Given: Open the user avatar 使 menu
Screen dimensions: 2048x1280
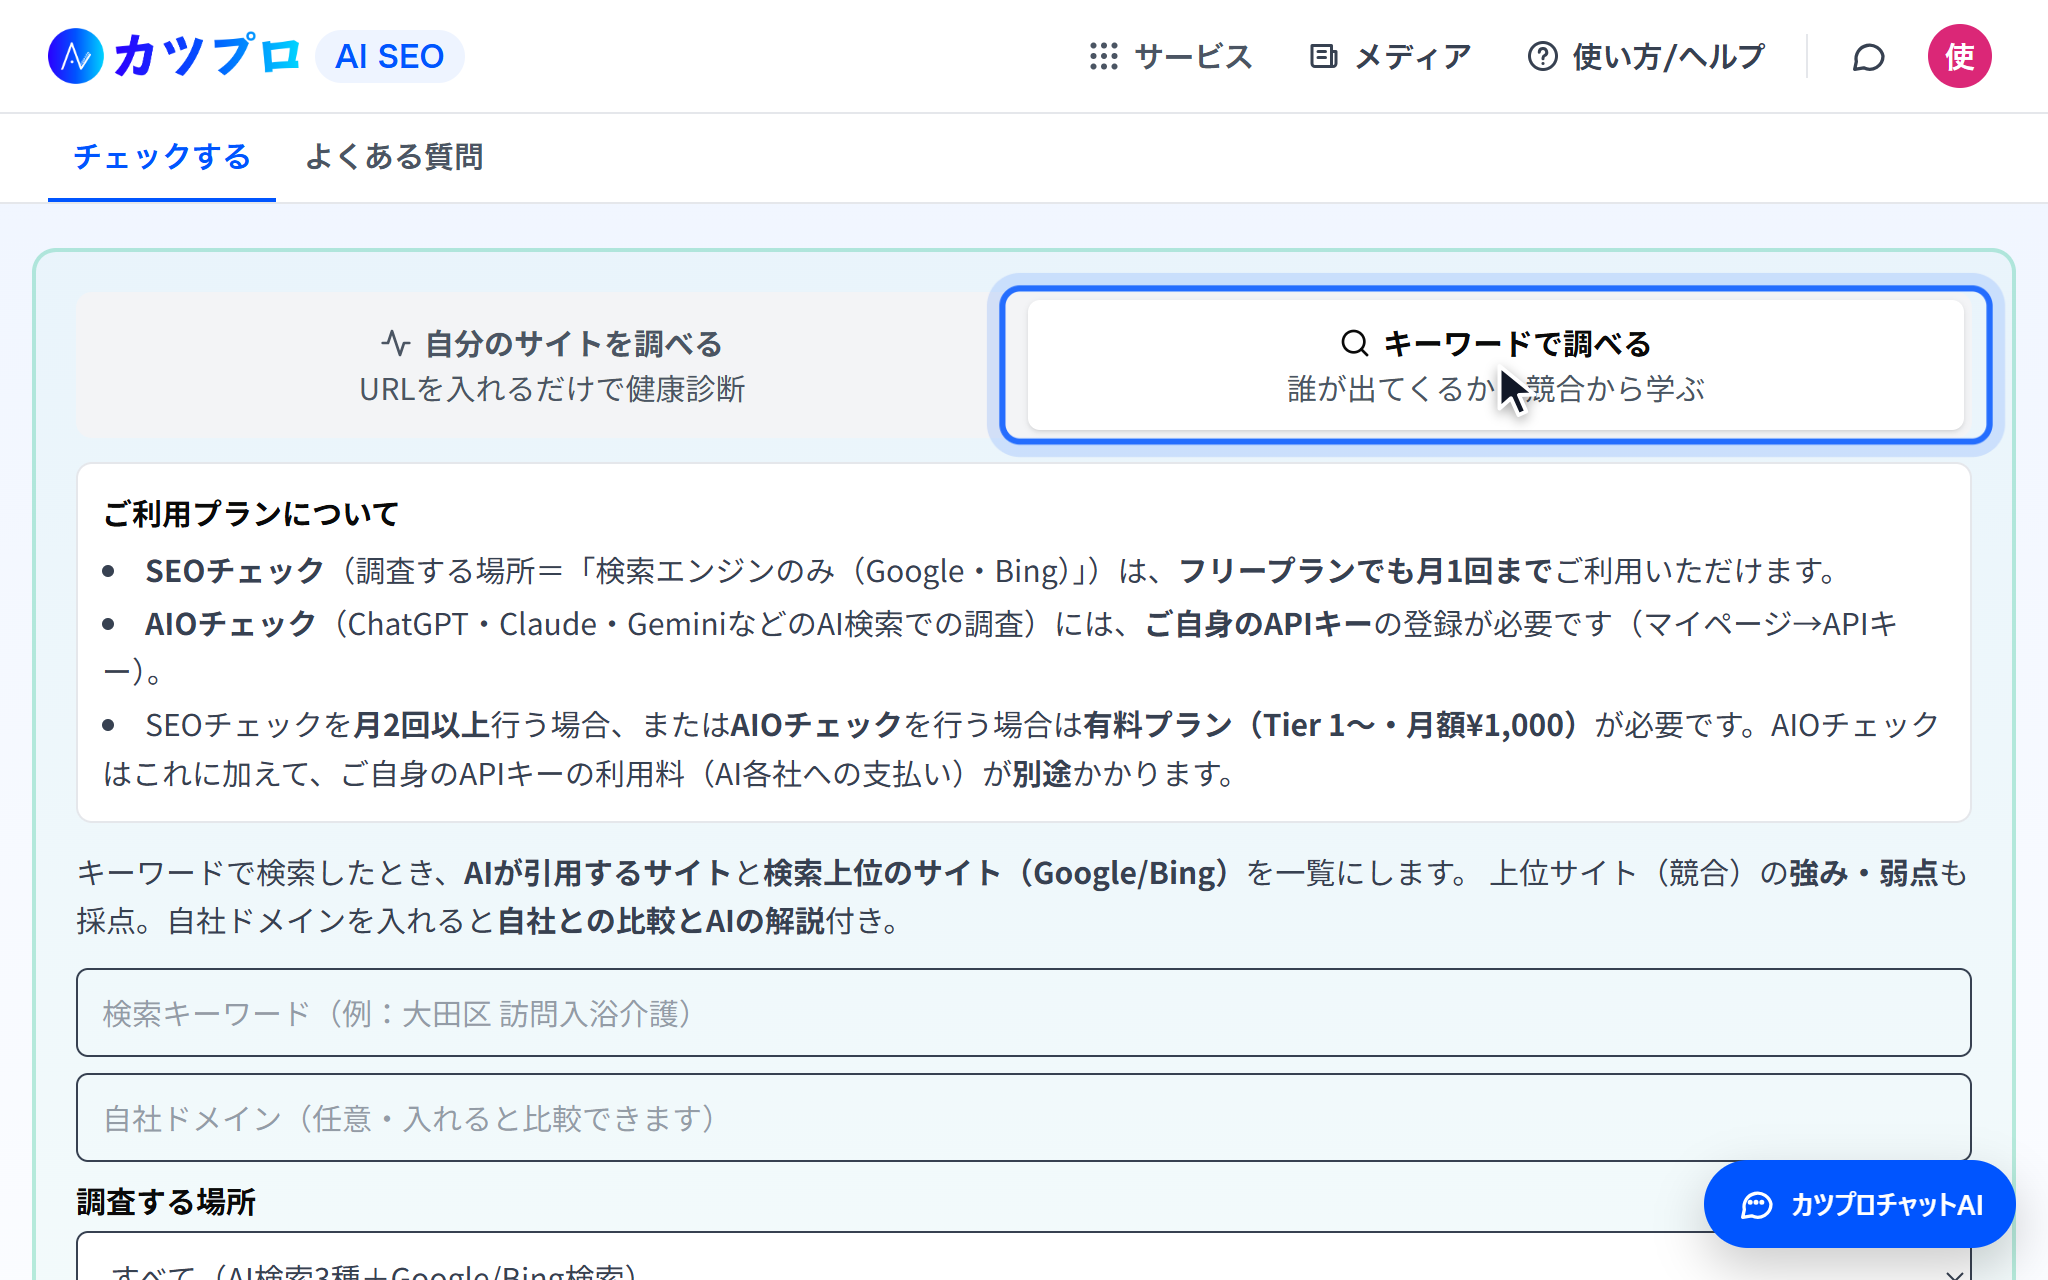Looking at the screenshot, I should point(1959,56).
